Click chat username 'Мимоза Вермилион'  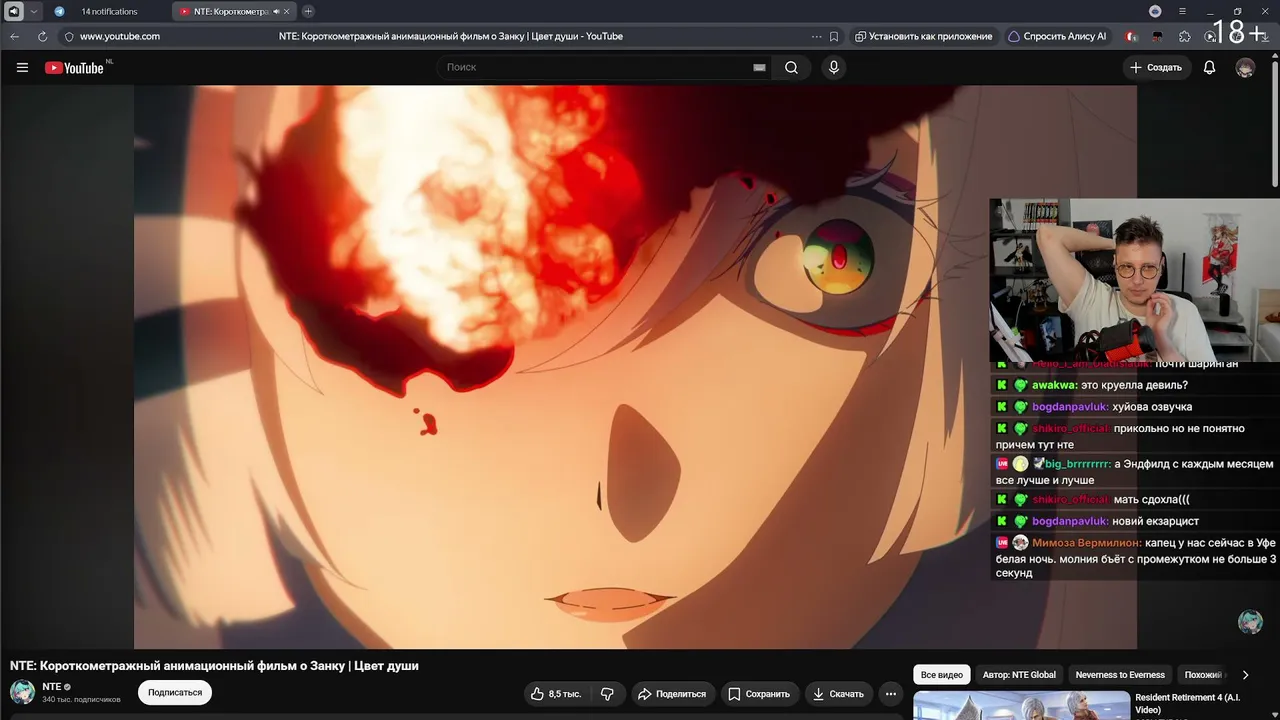(1085, 543)
